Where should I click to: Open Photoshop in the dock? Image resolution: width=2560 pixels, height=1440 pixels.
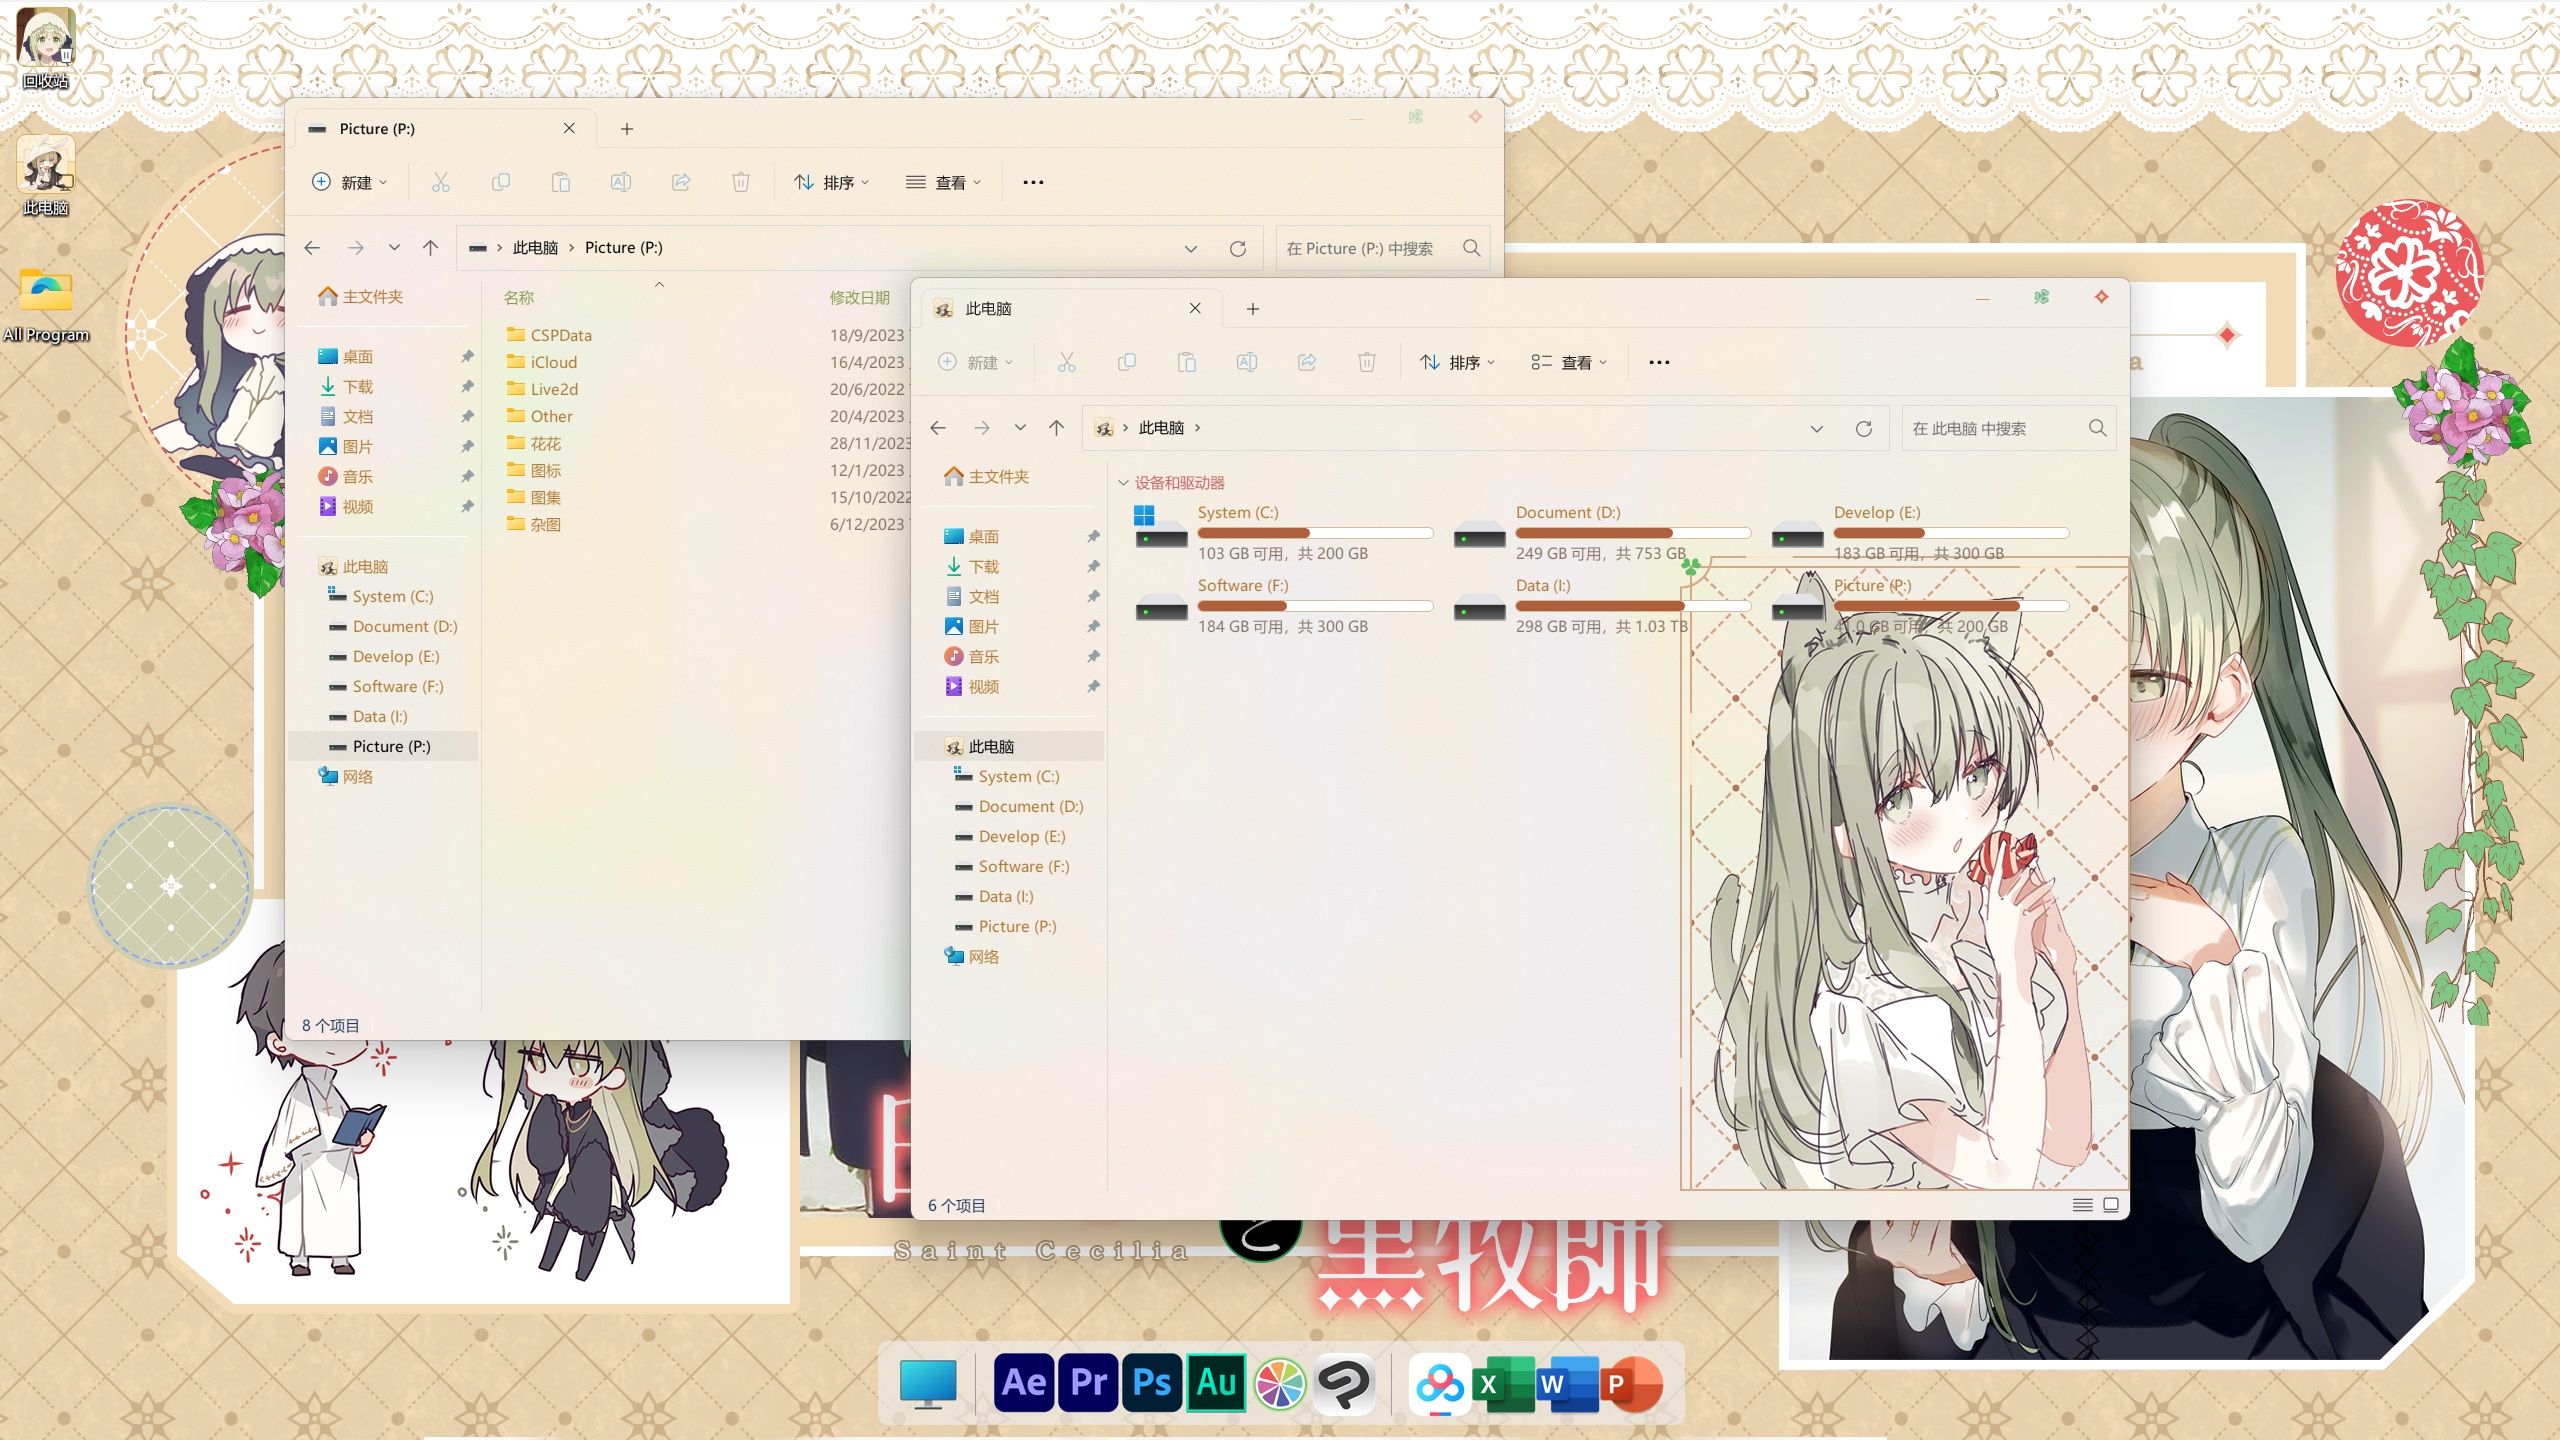click(1152, 1383)
